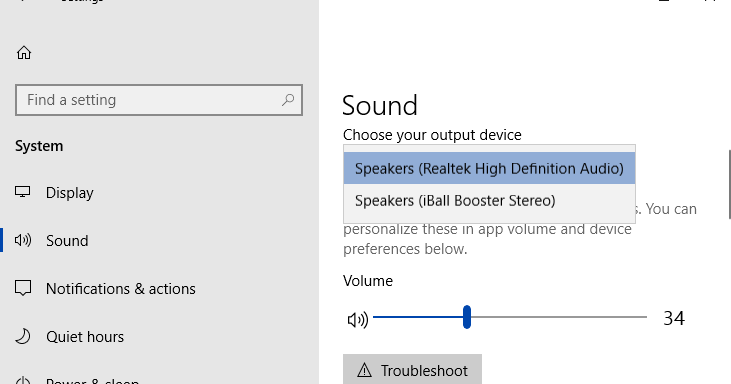
Task: Go to Settings home via the house icon
Action: tap(24, 53)
